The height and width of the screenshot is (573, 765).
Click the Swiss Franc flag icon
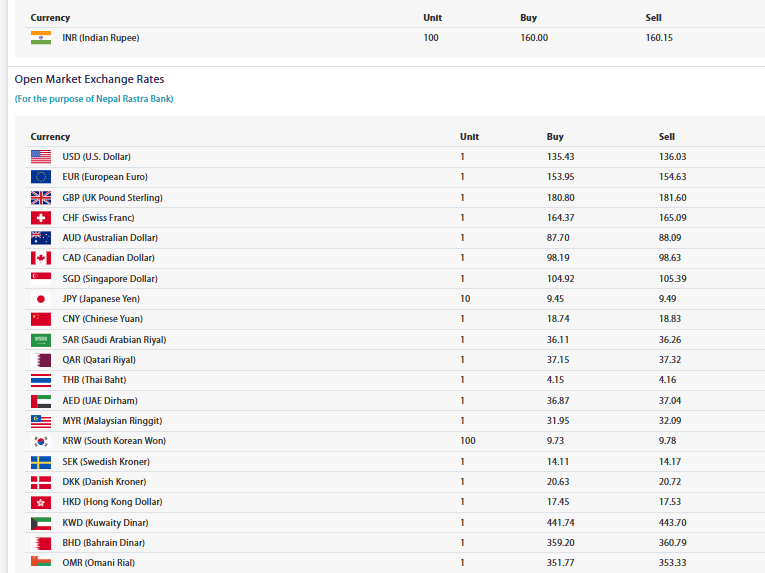click(x=41, y=218)
